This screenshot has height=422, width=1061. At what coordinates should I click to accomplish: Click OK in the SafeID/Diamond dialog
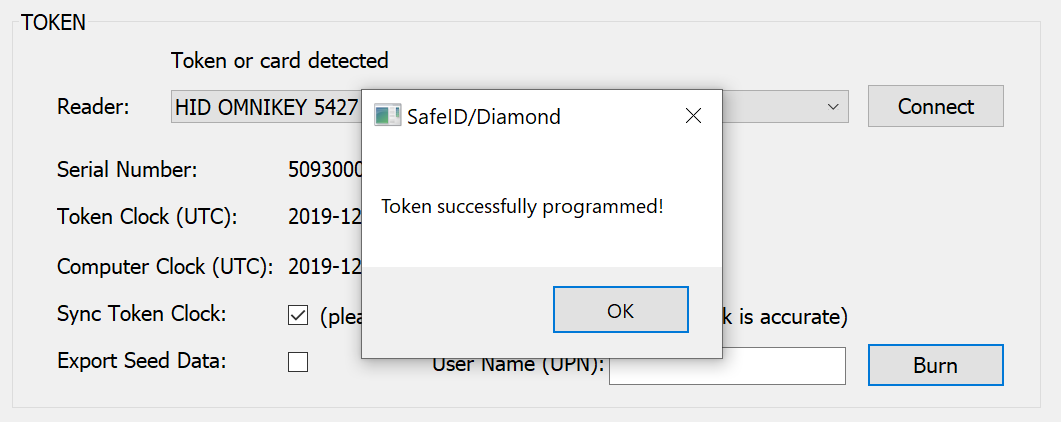click(620, 310)
